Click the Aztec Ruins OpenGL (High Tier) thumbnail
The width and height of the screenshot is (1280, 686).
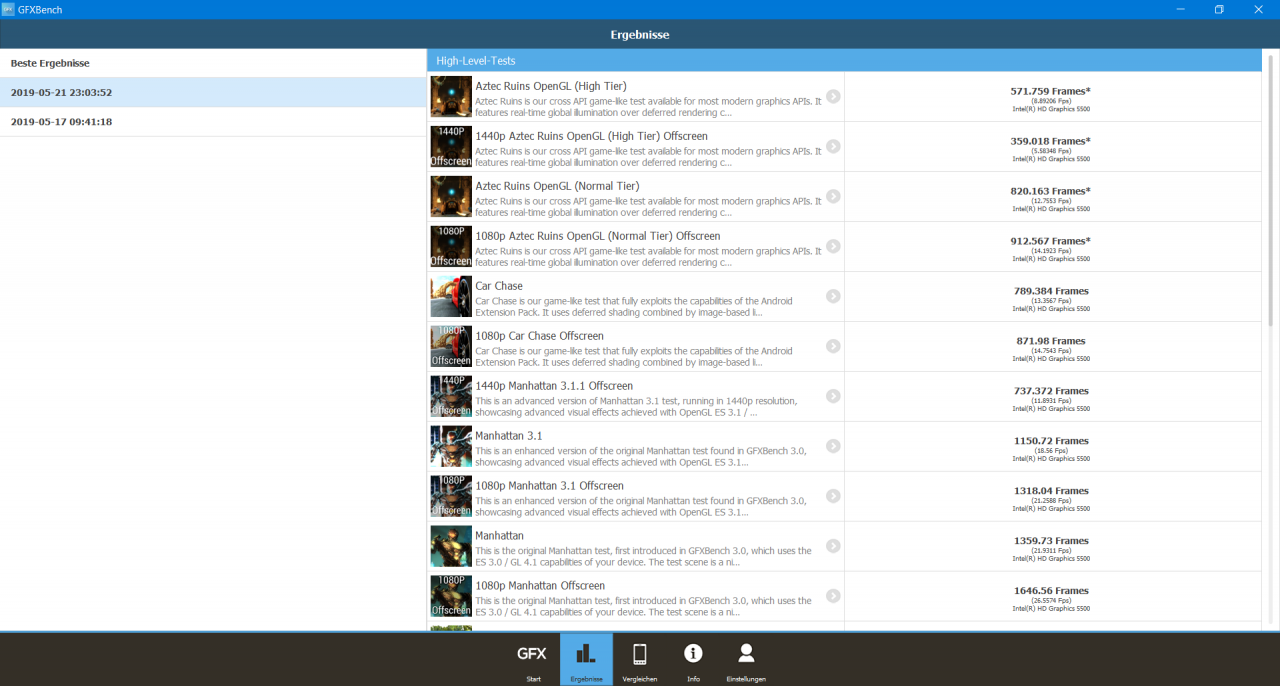click(451, 96)
